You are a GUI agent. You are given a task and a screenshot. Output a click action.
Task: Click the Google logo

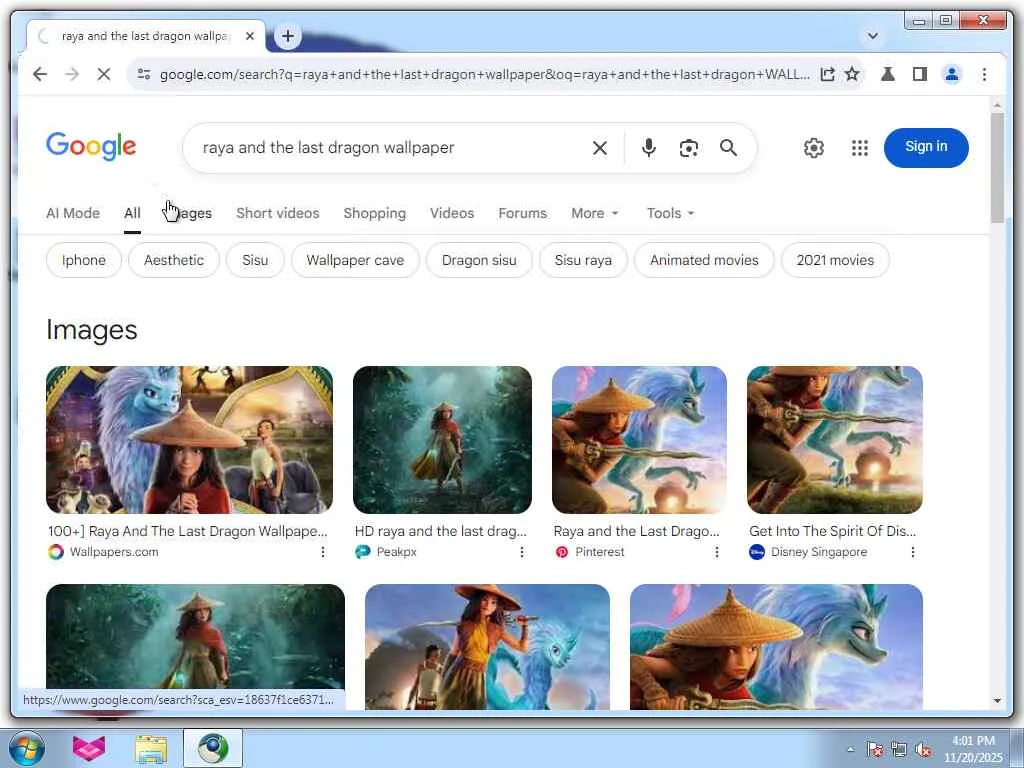click(91, 146)
